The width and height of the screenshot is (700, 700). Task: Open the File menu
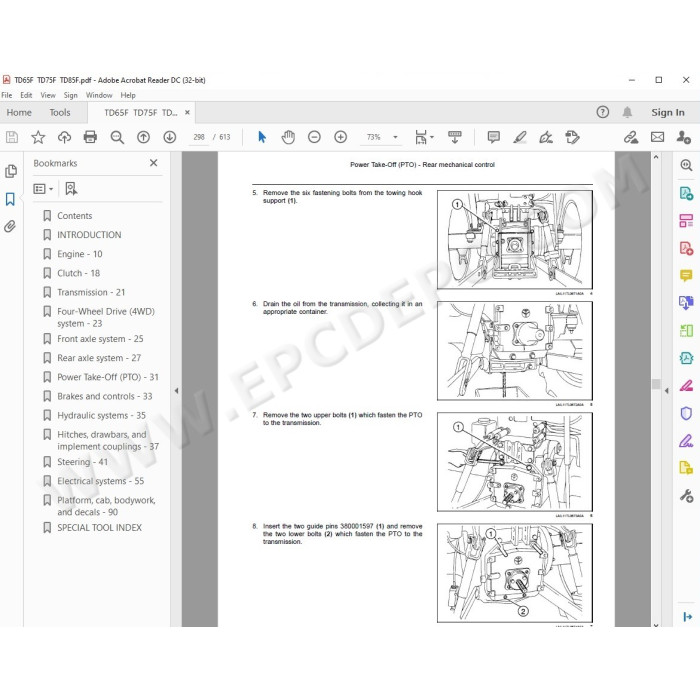pos(7,95)
